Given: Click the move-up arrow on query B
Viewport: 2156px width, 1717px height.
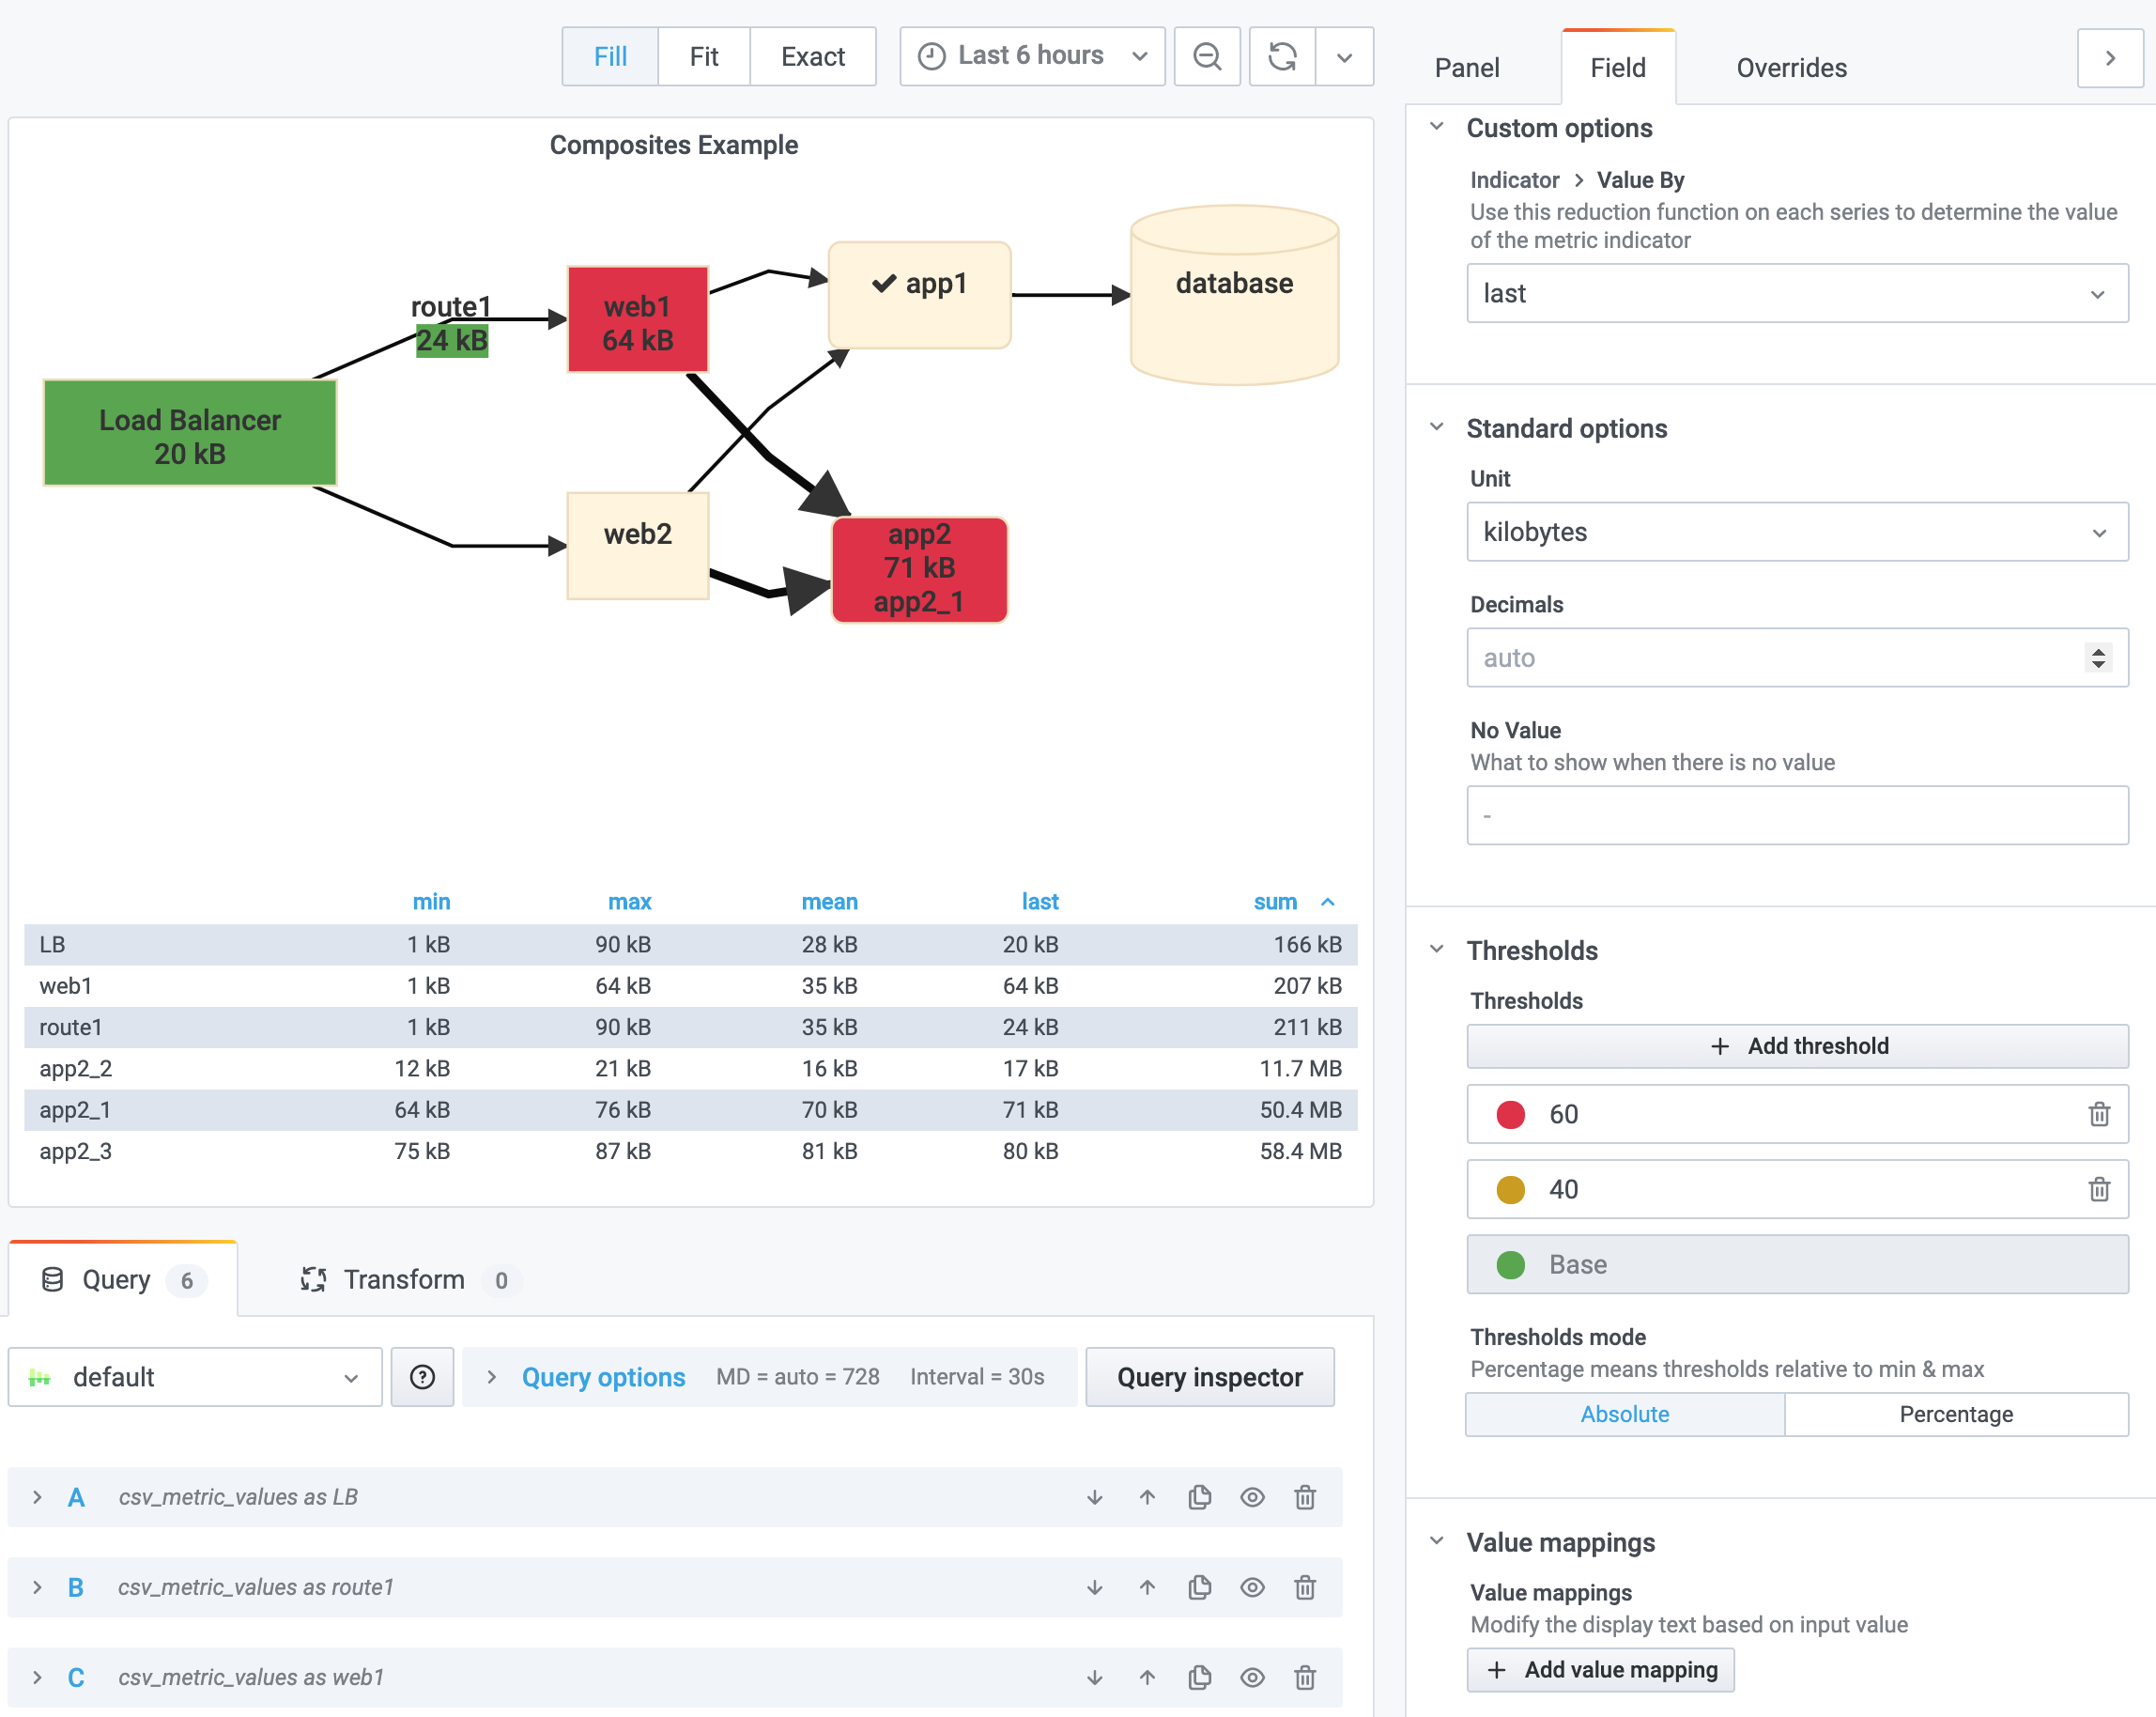Looking at the screenshot, I should (1147, 1586).
